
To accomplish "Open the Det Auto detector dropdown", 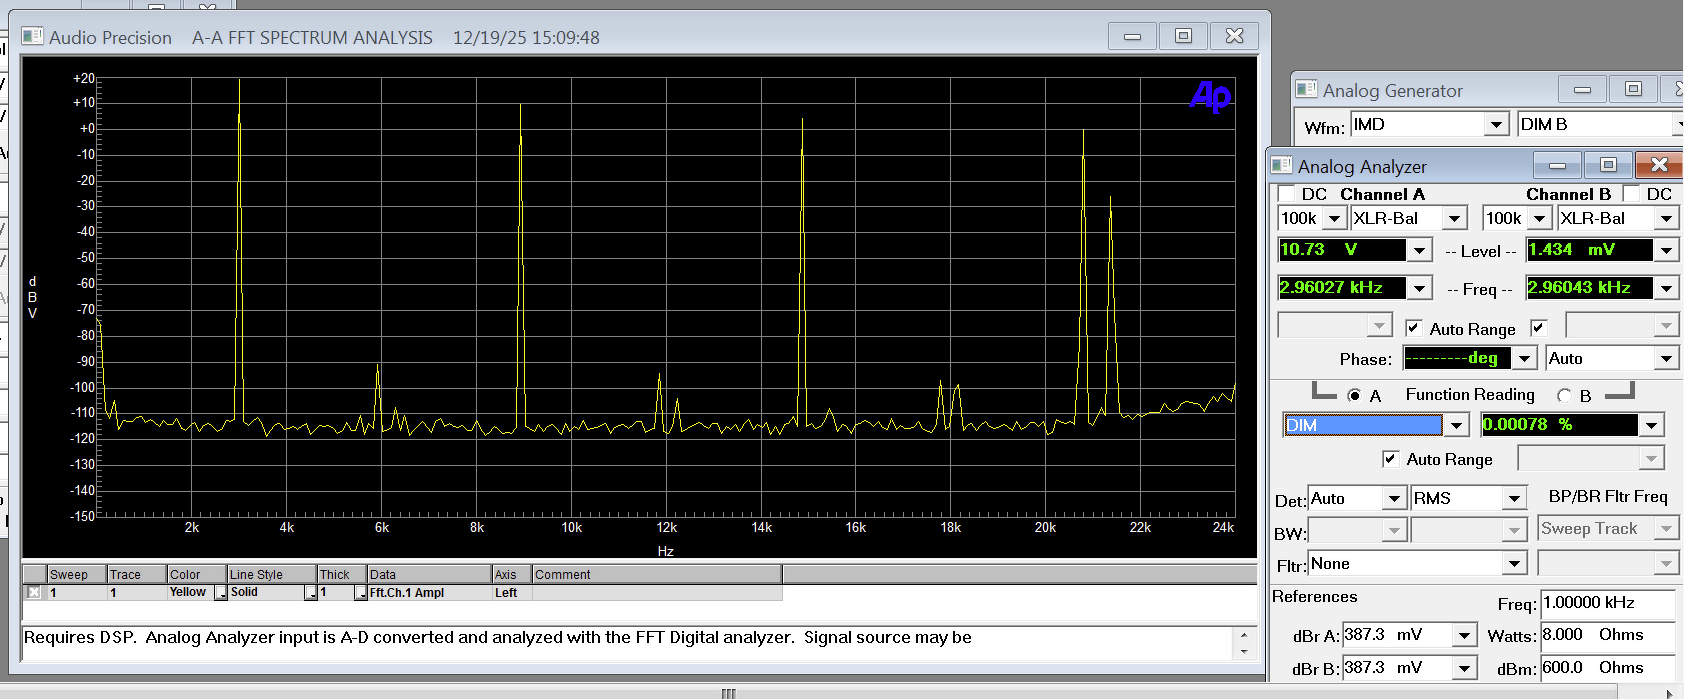I will 1395,498.
